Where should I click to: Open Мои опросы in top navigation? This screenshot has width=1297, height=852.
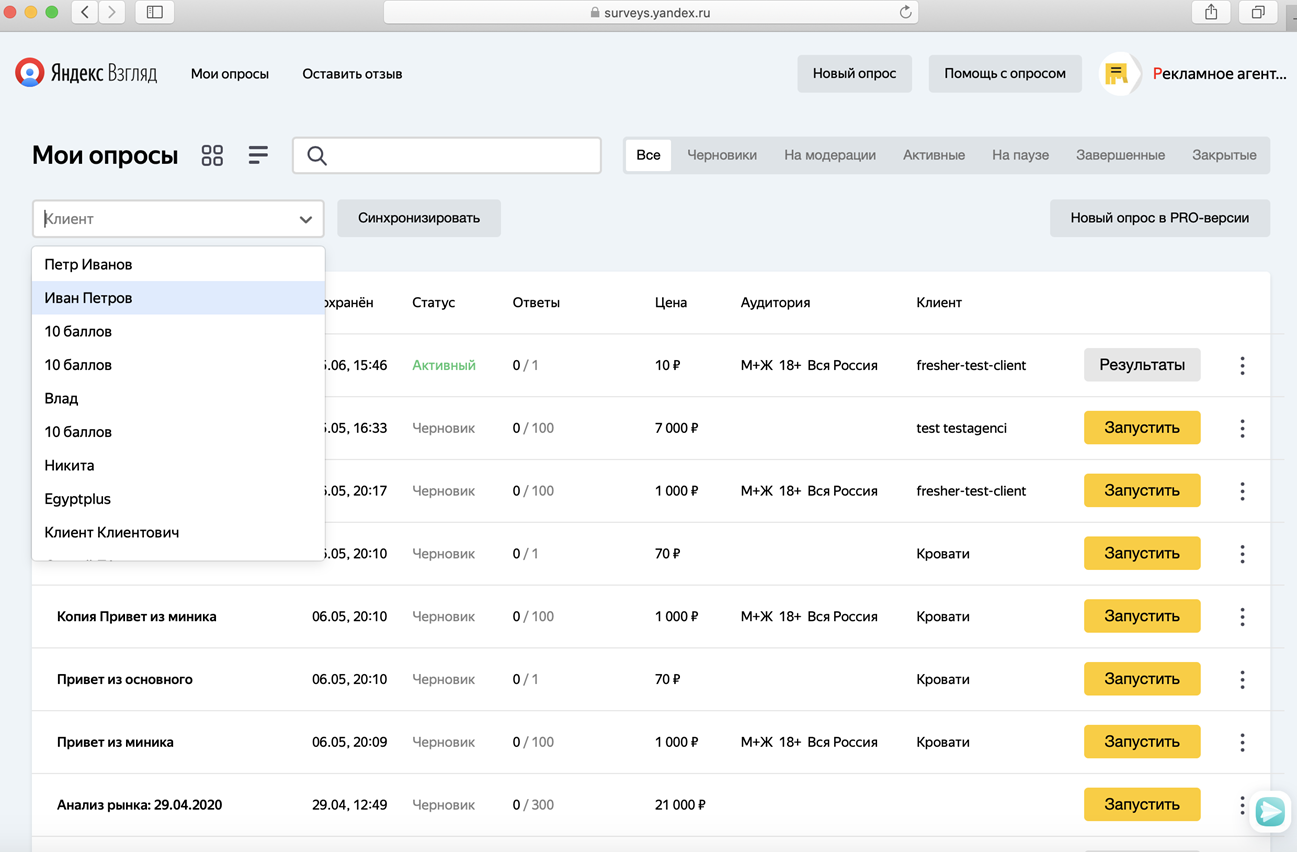coord(230,74)
